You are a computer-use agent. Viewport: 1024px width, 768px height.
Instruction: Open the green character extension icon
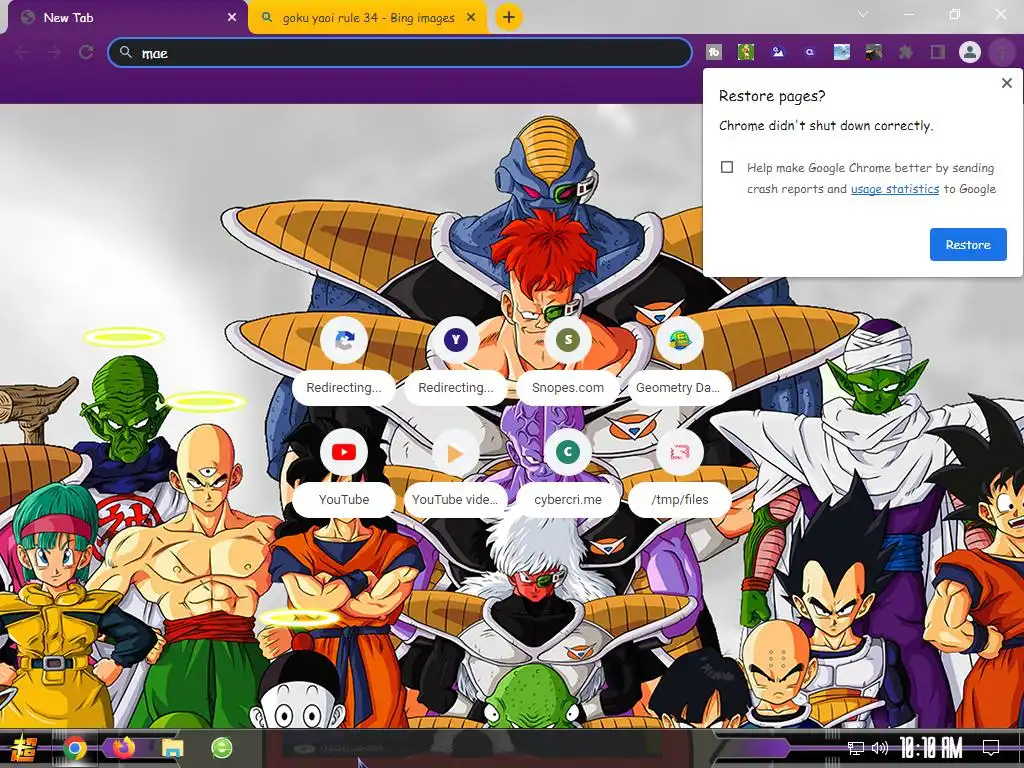click(x=746, y=52)
